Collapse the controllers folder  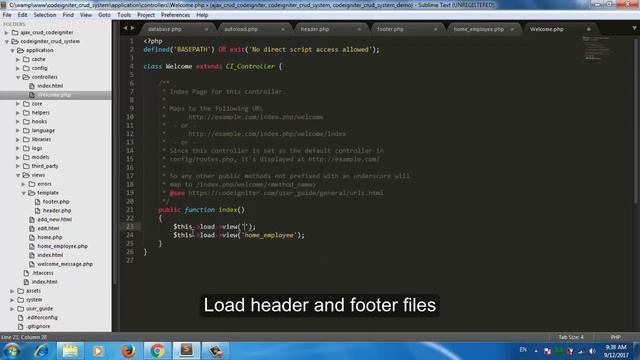pos(18,77)
